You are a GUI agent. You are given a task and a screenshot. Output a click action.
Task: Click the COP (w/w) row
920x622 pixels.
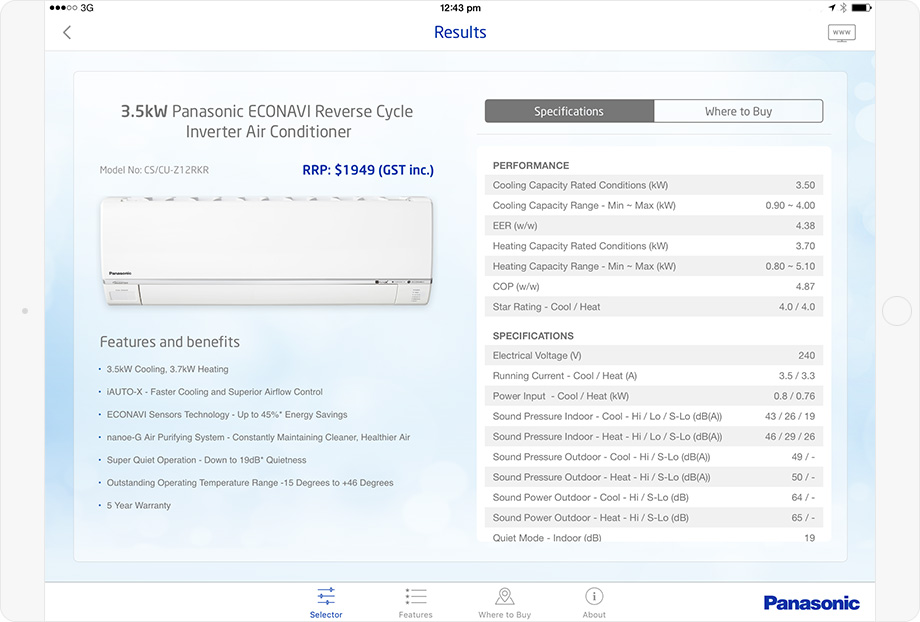(654, 286)
